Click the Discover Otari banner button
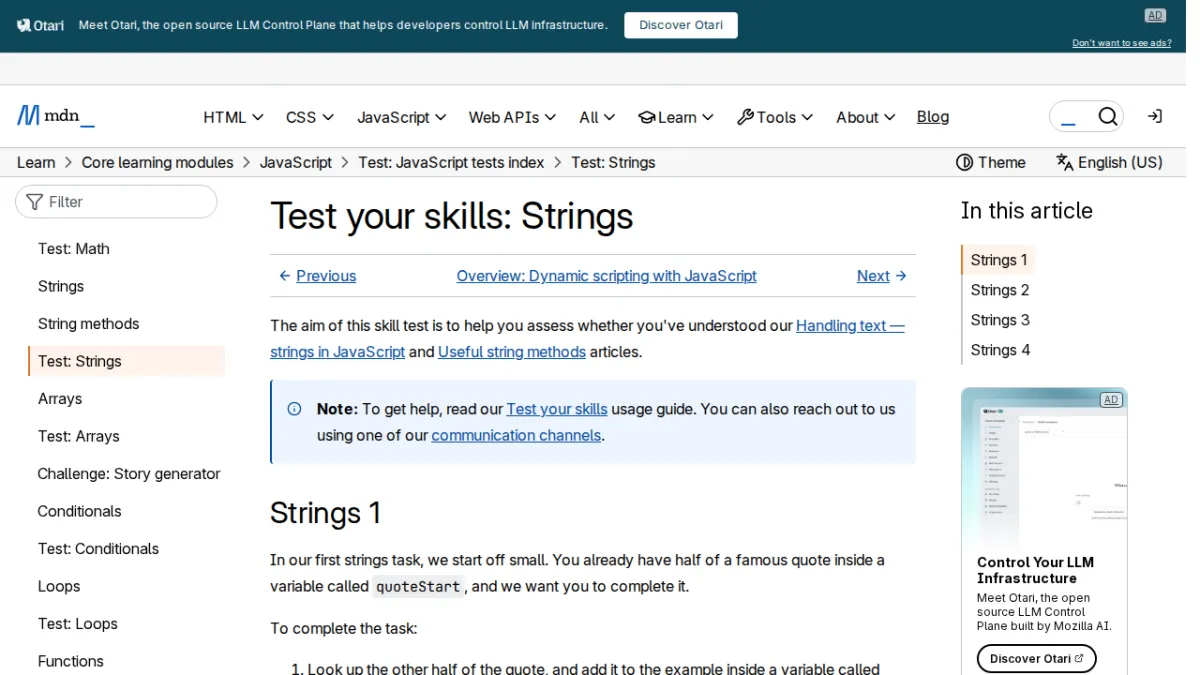This screenshot has width=1200, height=675. (681, 25)
